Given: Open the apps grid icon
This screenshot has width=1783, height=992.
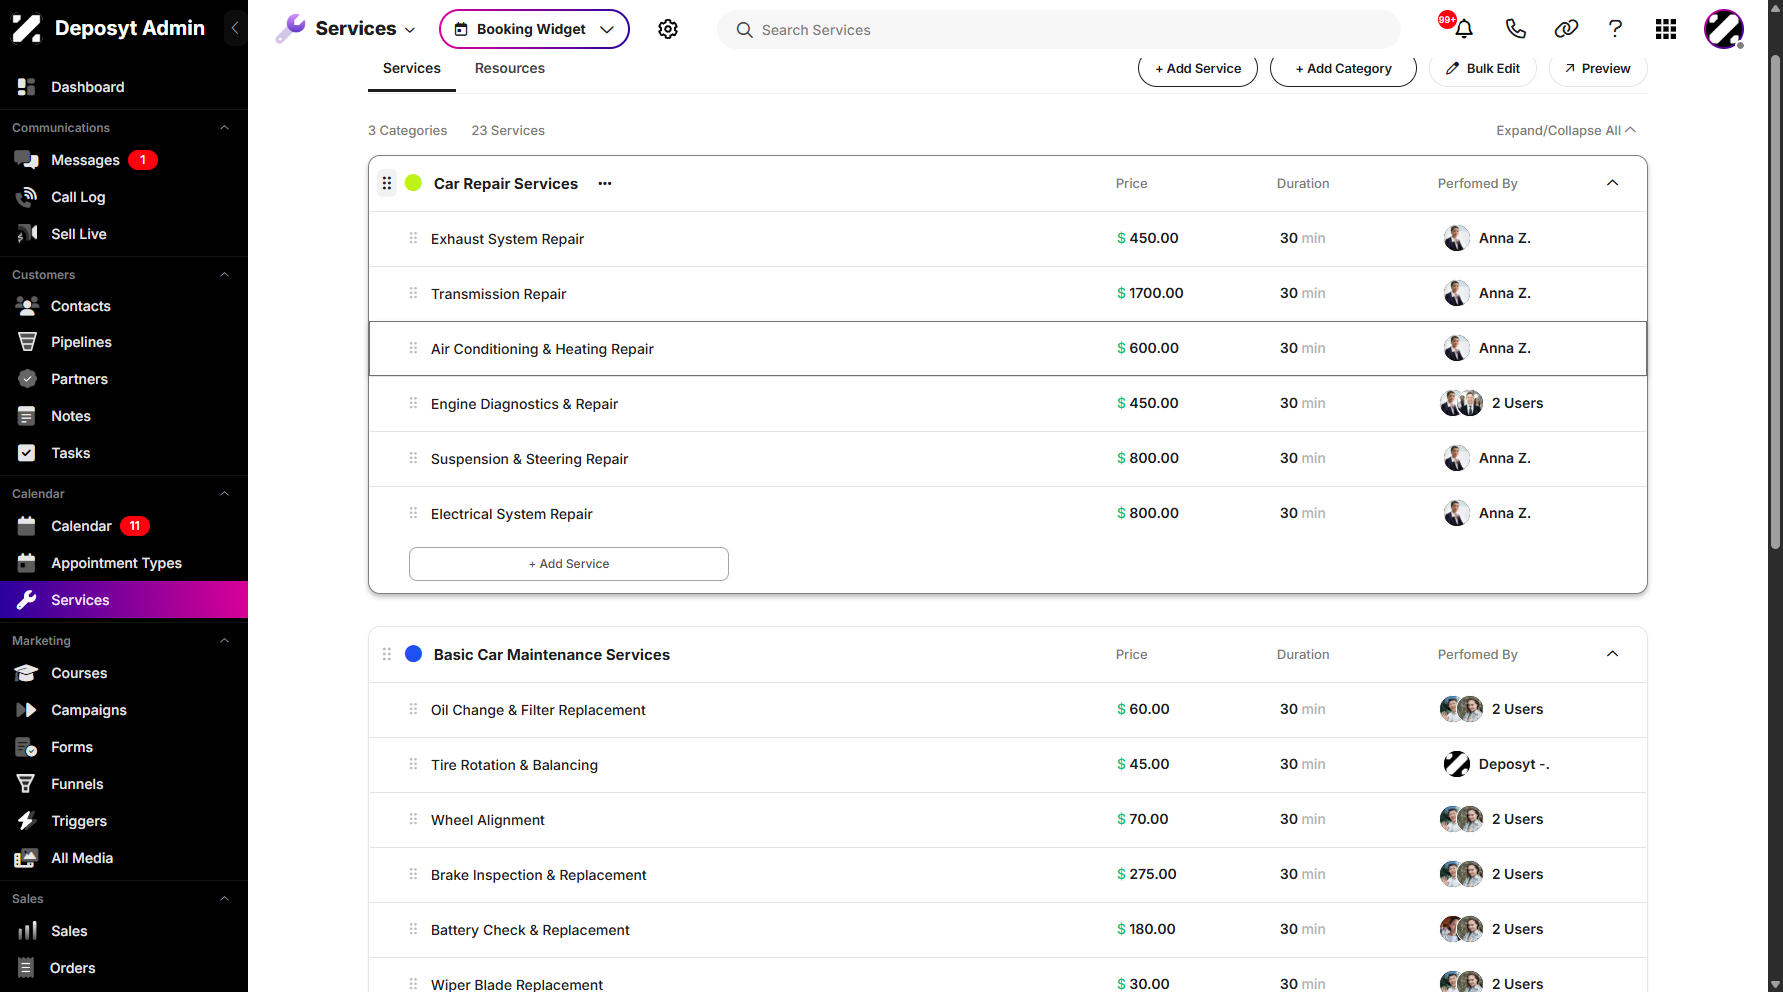Looking at the screenshot, I should pos(1666,29).
